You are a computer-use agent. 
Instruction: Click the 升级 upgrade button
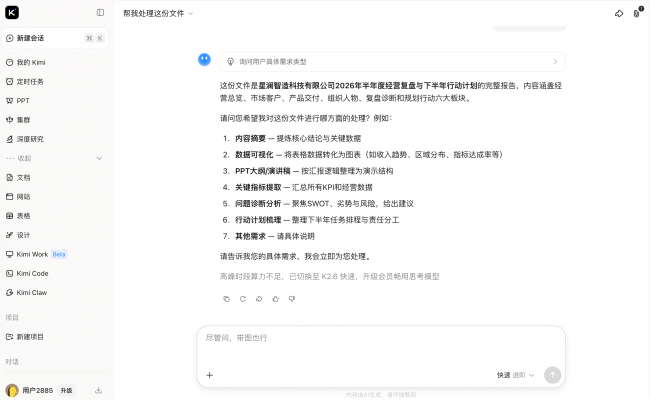66,390
